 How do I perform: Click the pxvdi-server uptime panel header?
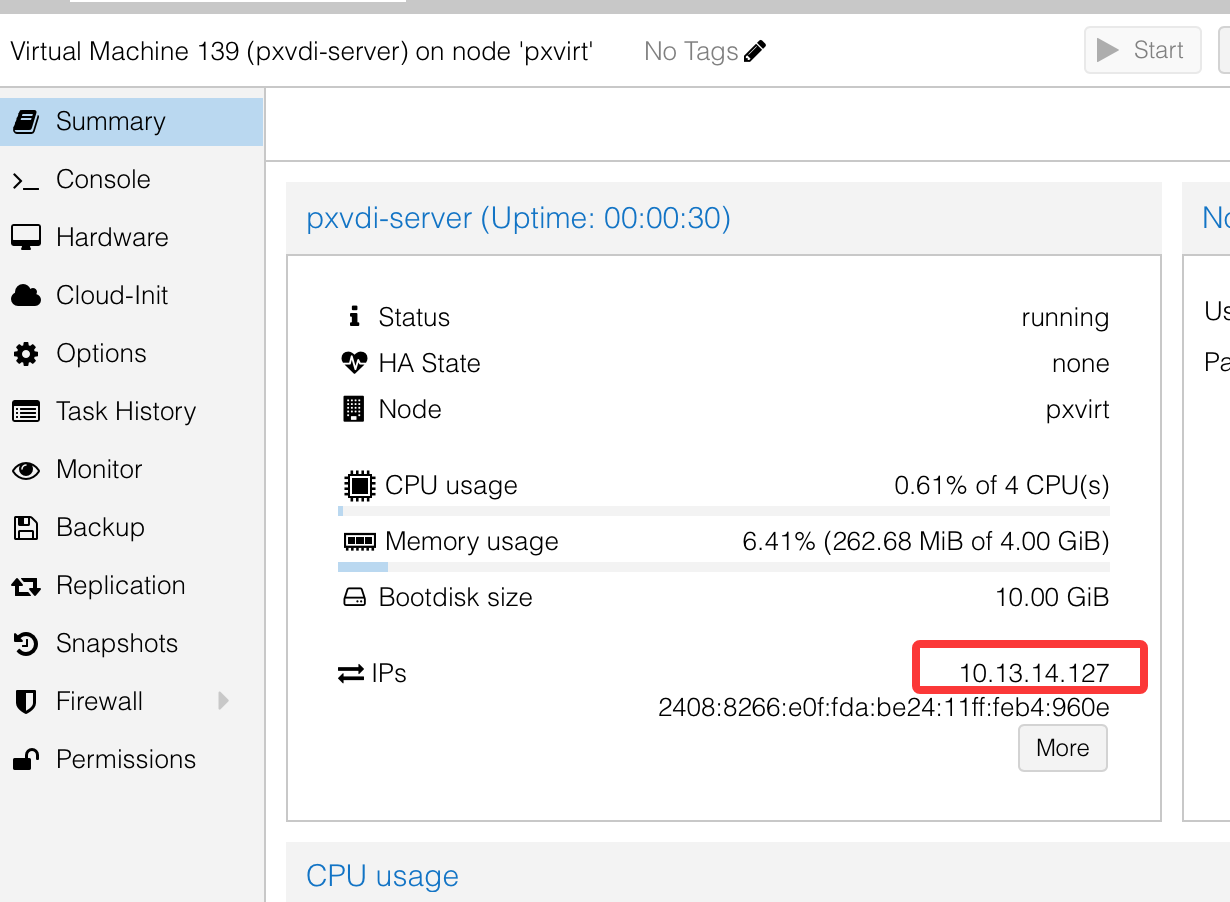click(724, 218)
